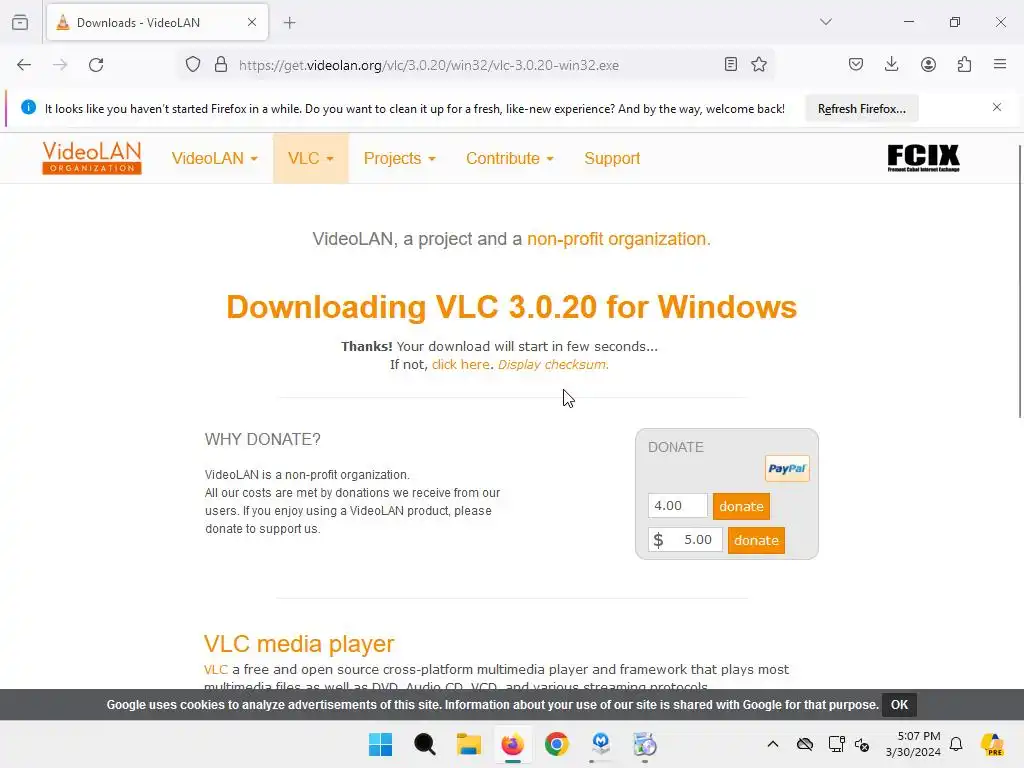Bookmark this page with the star

pyautogui.click(x=759, y=64)
